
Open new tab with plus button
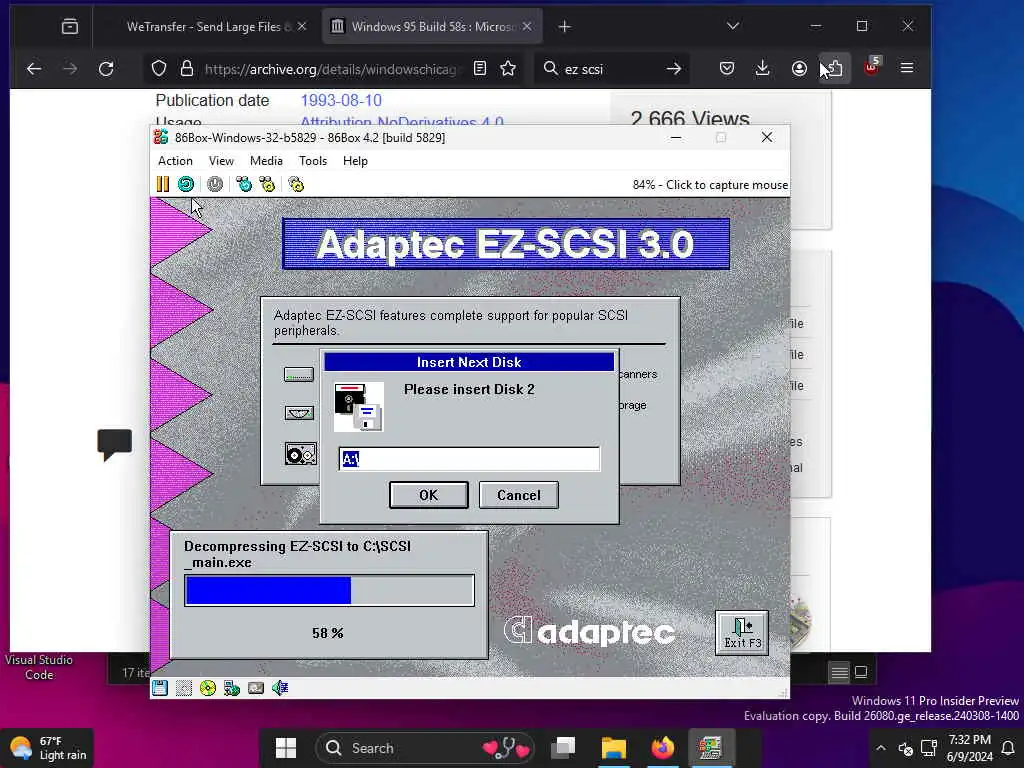tap(565, 26)
